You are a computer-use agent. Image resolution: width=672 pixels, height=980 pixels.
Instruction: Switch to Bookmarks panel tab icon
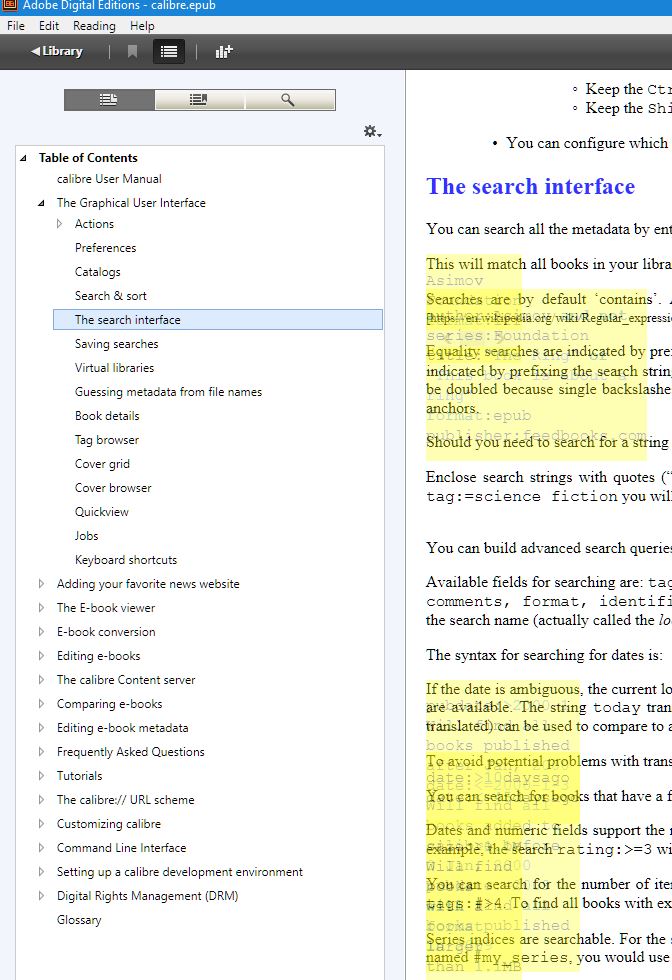tap(199, 100)
